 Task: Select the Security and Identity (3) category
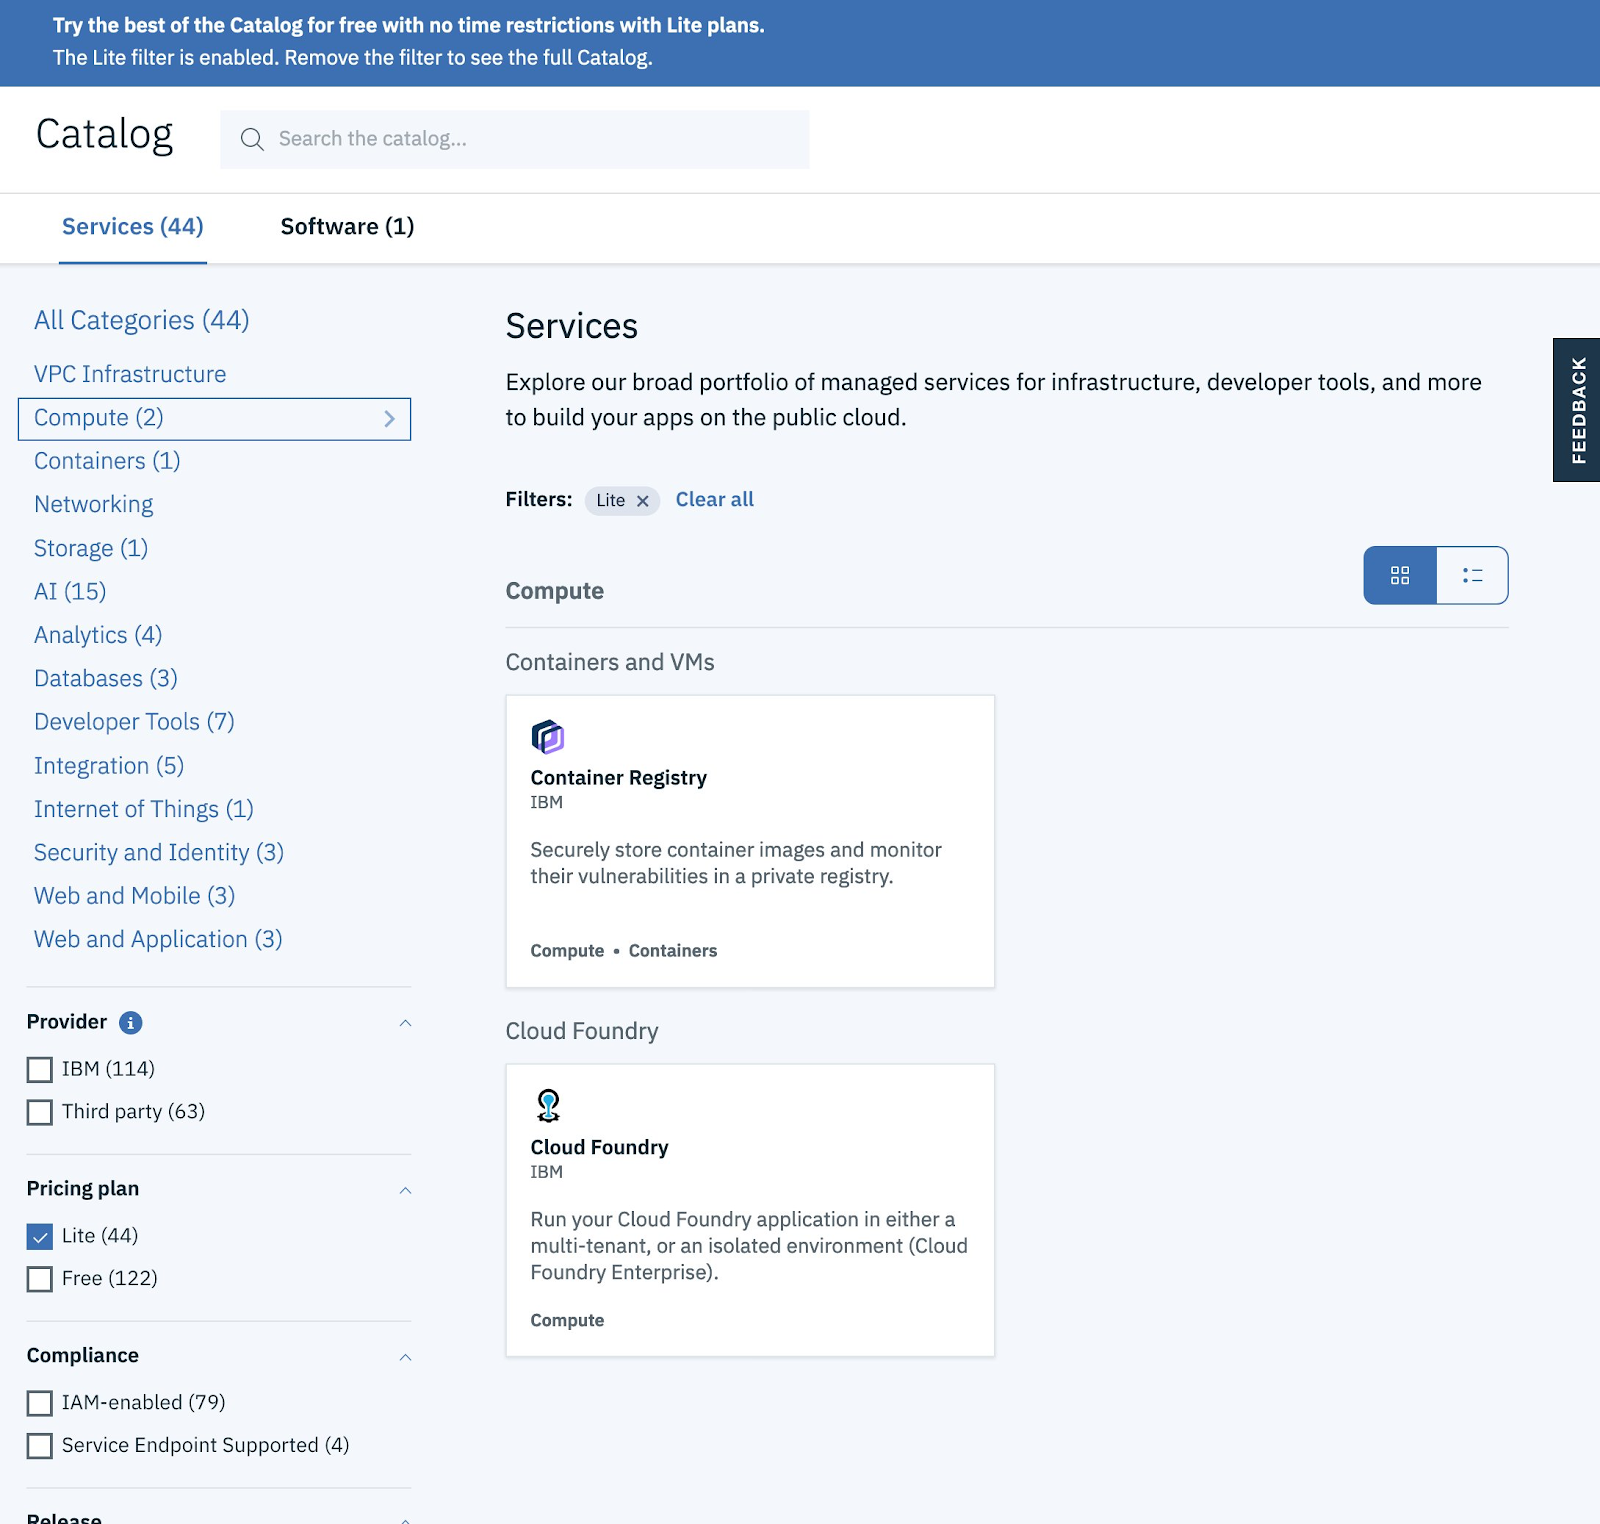click(159, 852)
